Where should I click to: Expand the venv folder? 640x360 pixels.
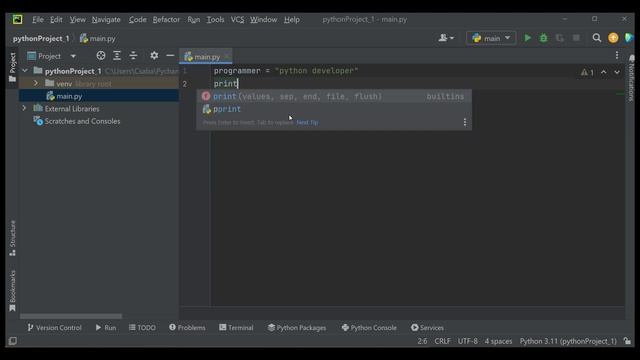[36, 83]
